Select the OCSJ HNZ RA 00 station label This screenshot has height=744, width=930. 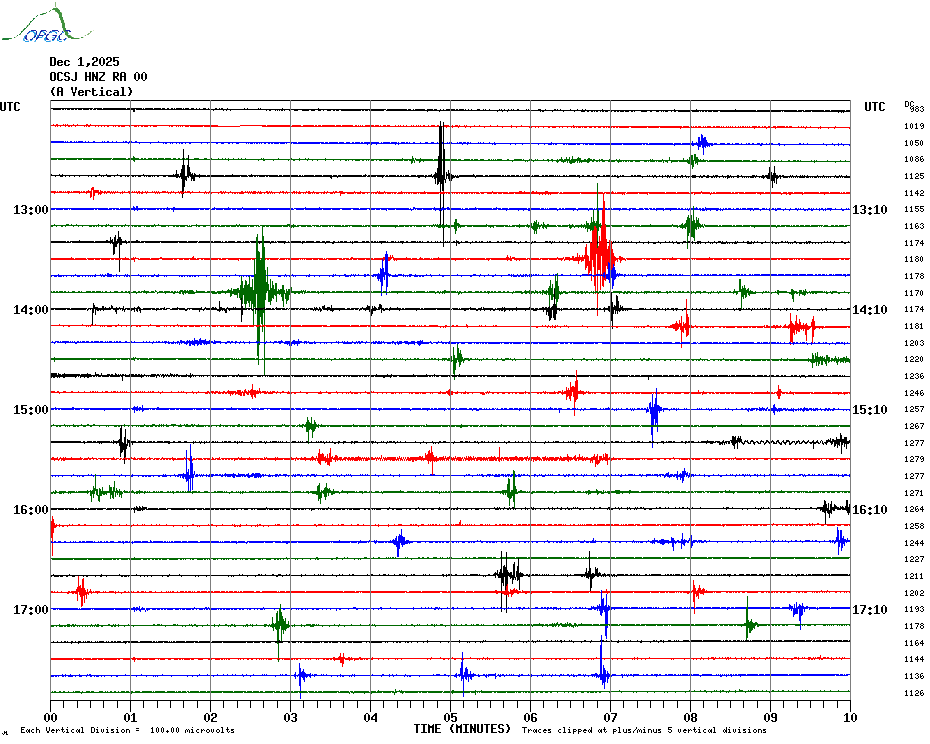[98, 77]
